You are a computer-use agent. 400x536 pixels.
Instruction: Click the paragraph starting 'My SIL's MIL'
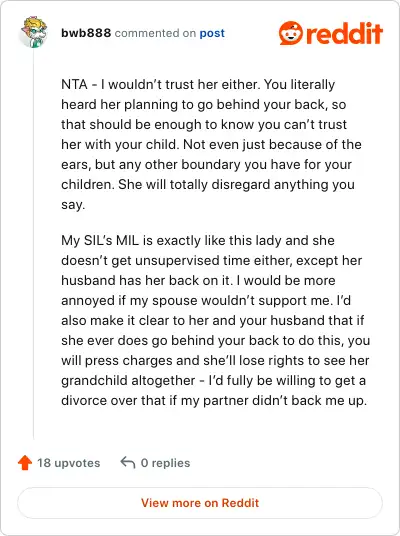pos(215,320)
